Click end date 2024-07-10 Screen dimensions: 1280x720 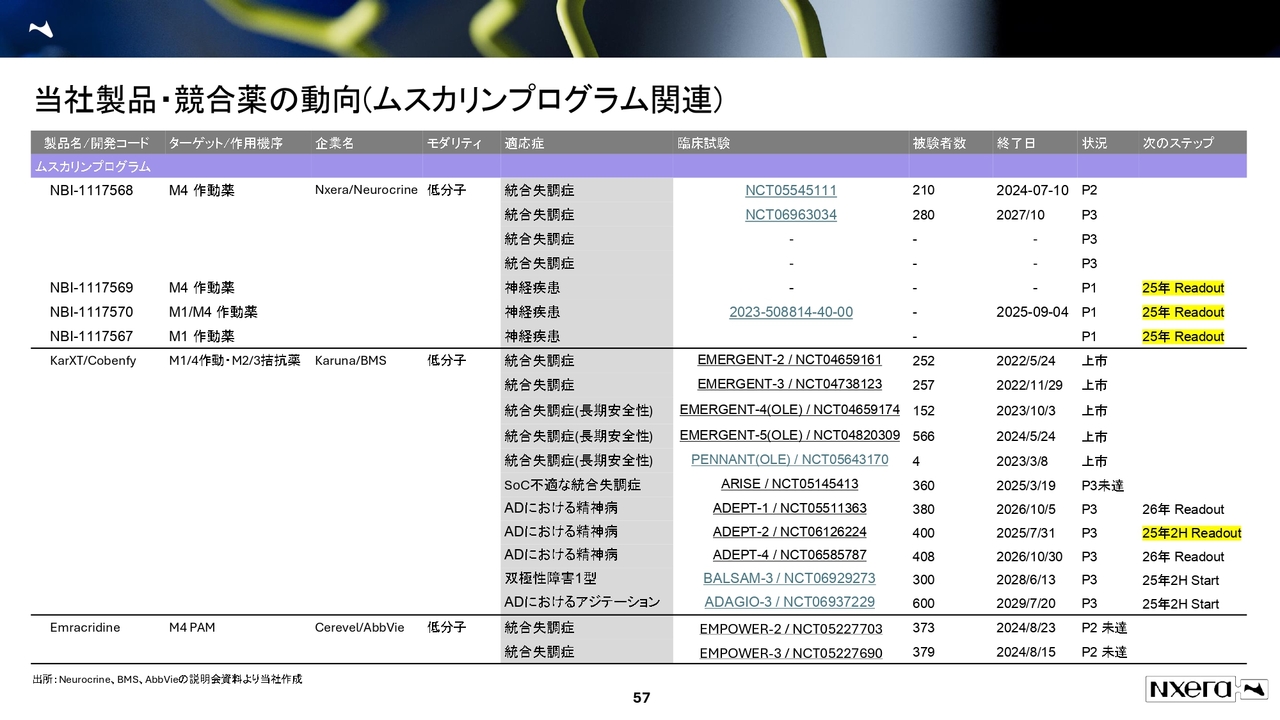[1032, 190]
